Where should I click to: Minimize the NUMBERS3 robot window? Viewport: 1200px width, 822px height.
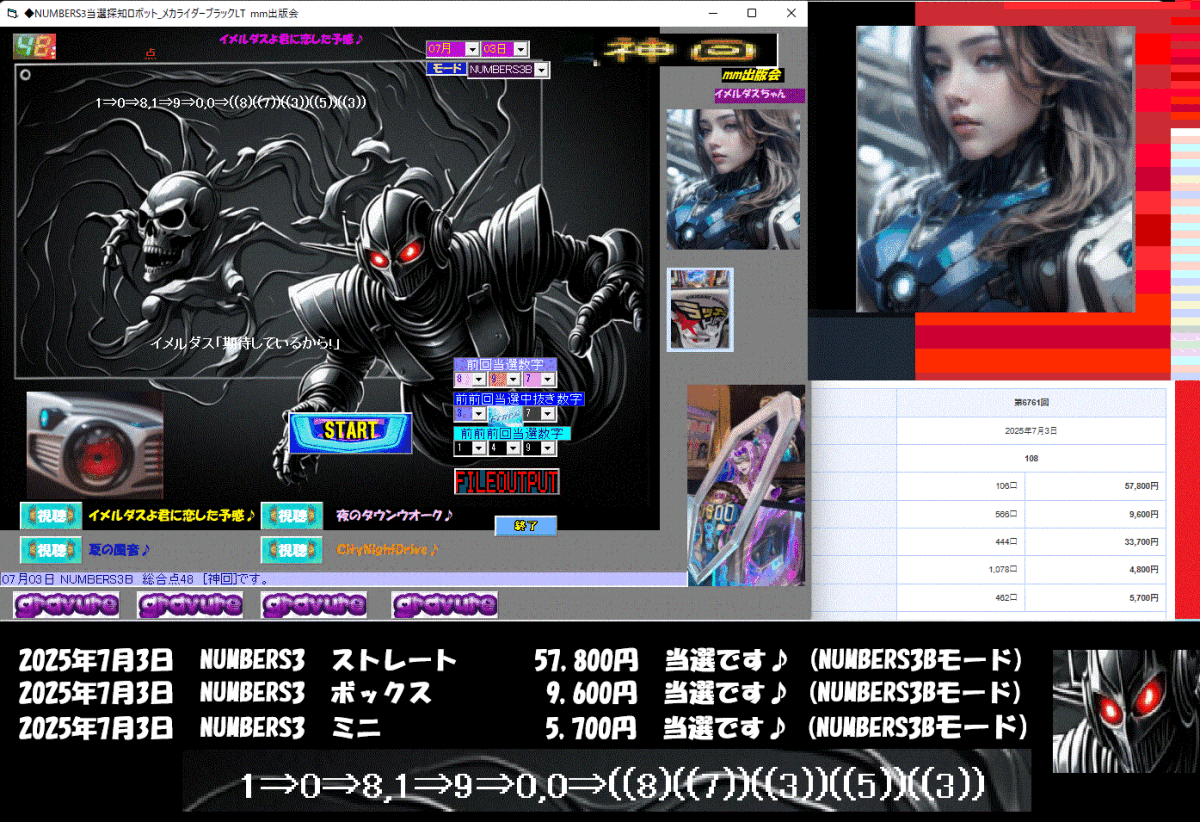tap(714, 13)
